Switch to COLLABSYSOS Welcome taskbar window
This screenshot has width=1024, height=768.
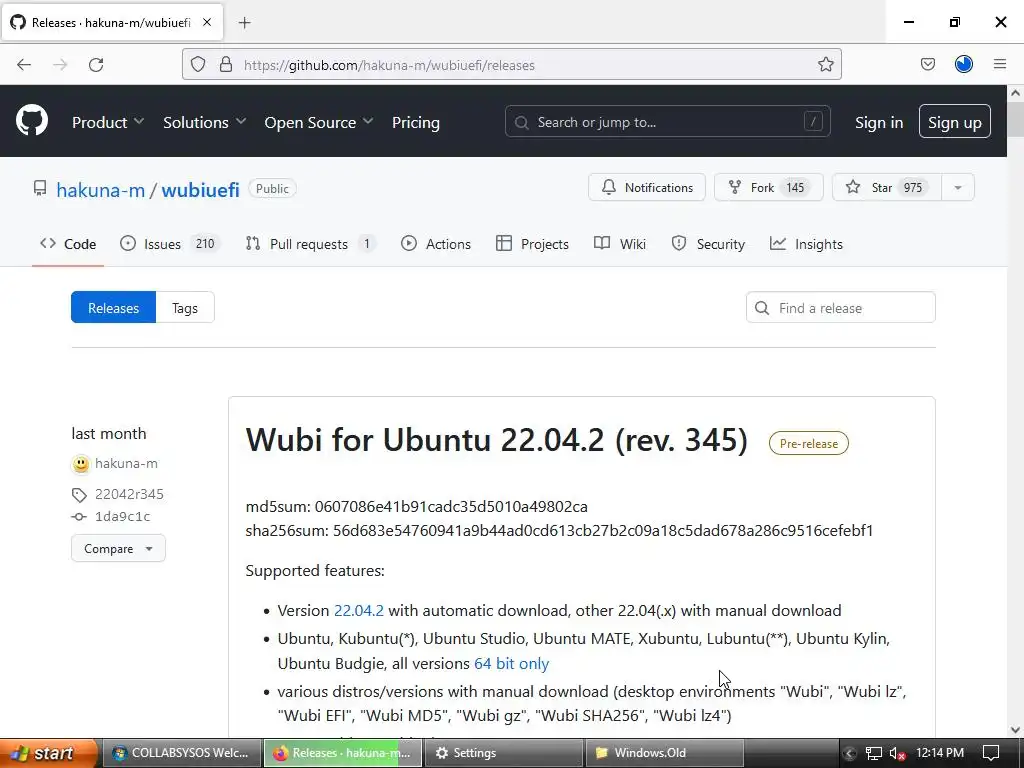click(x=182, y=753)
